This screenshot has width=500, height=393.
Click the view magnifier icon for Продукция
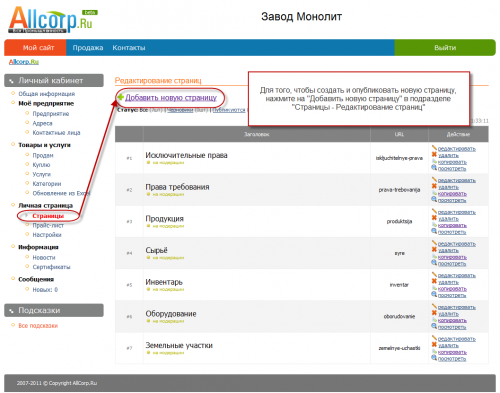pos(434,231)
